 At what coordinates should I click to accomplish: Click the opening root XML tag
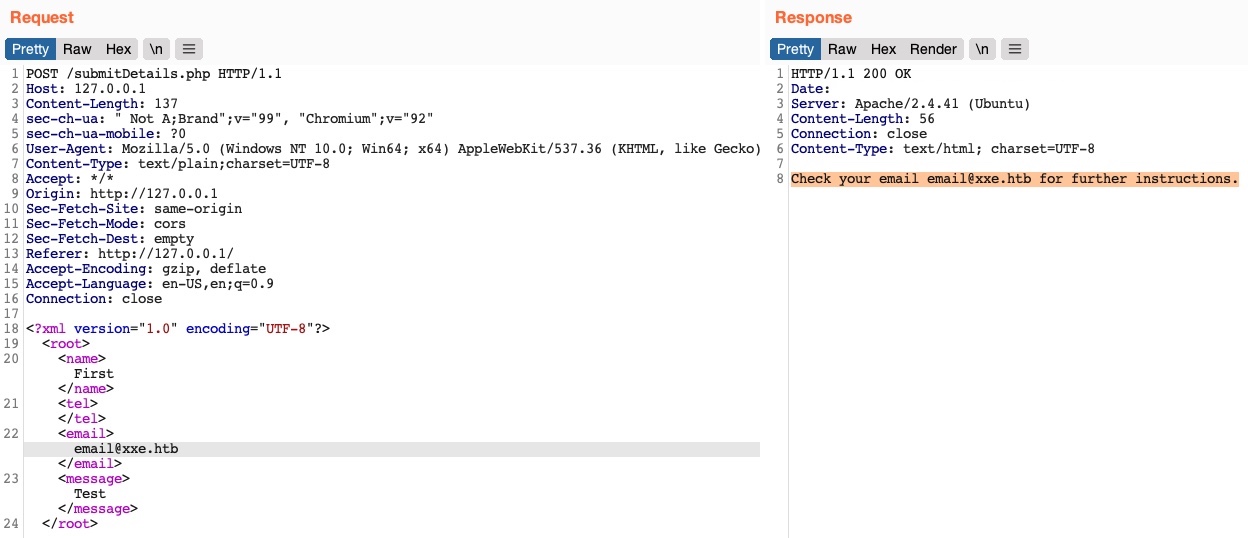coord(66,344)
